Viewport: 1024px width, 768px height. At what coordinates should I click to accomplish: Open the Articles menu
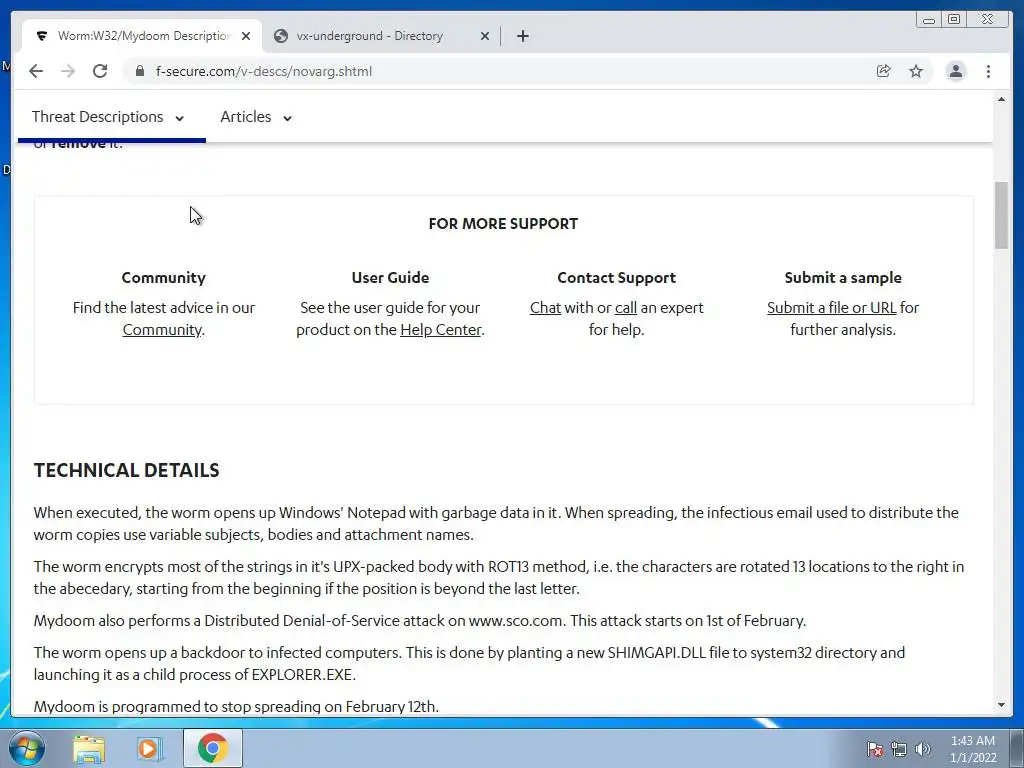pyautogui.click(x=255, y=117)
